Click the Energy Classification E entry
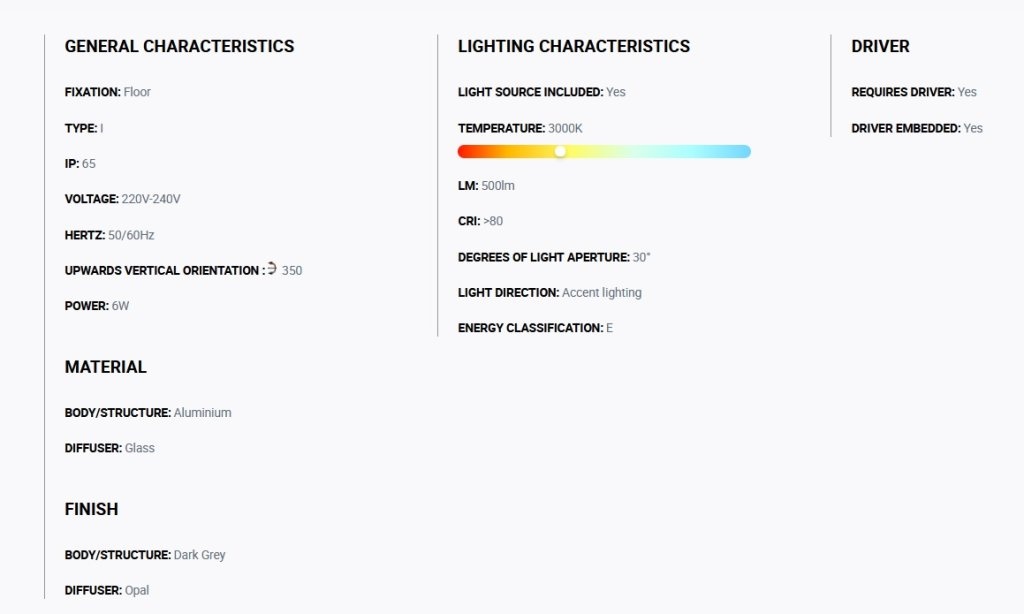1024x614 pixels. [x=536, y=328]
